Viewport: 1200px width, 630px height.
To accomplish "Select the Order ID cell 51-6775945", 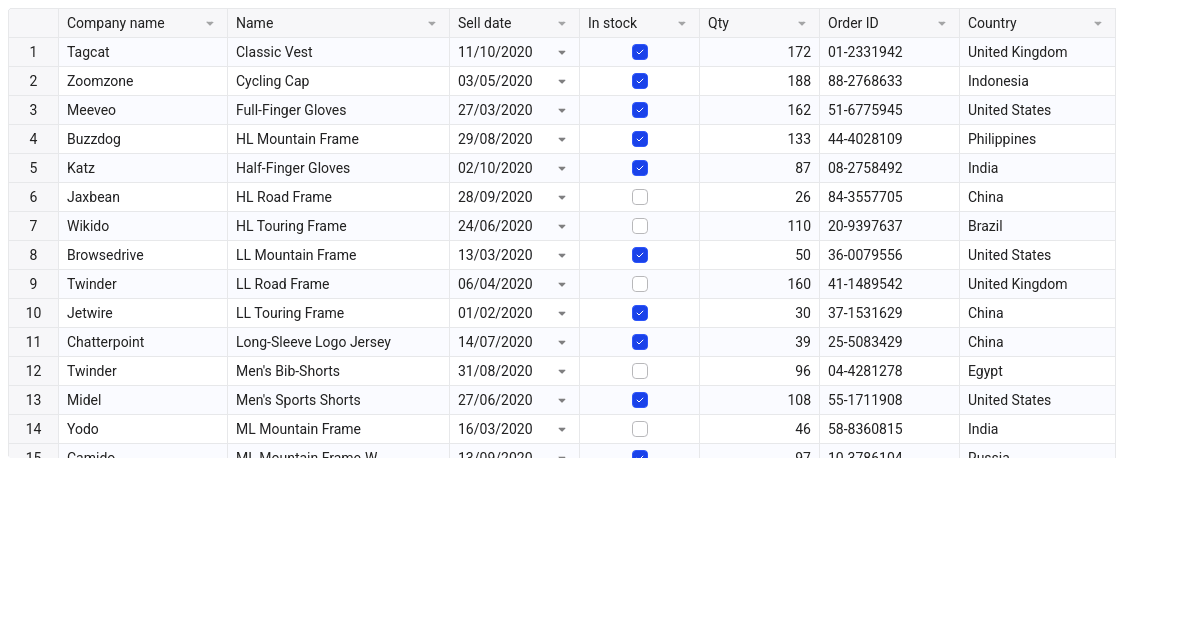I will 889,110.
